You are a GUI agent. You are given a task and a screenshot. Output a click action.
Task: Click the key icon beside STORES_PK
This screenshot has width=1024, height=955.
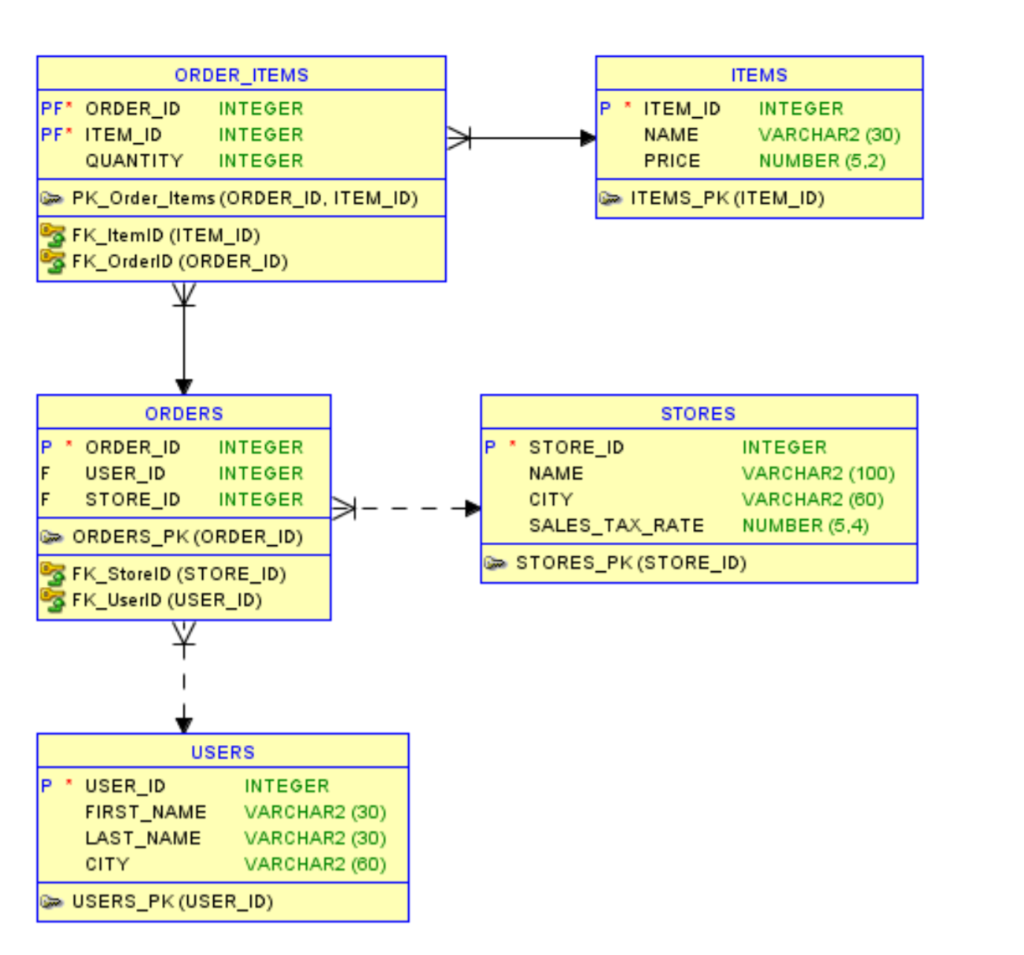[496, 563]
